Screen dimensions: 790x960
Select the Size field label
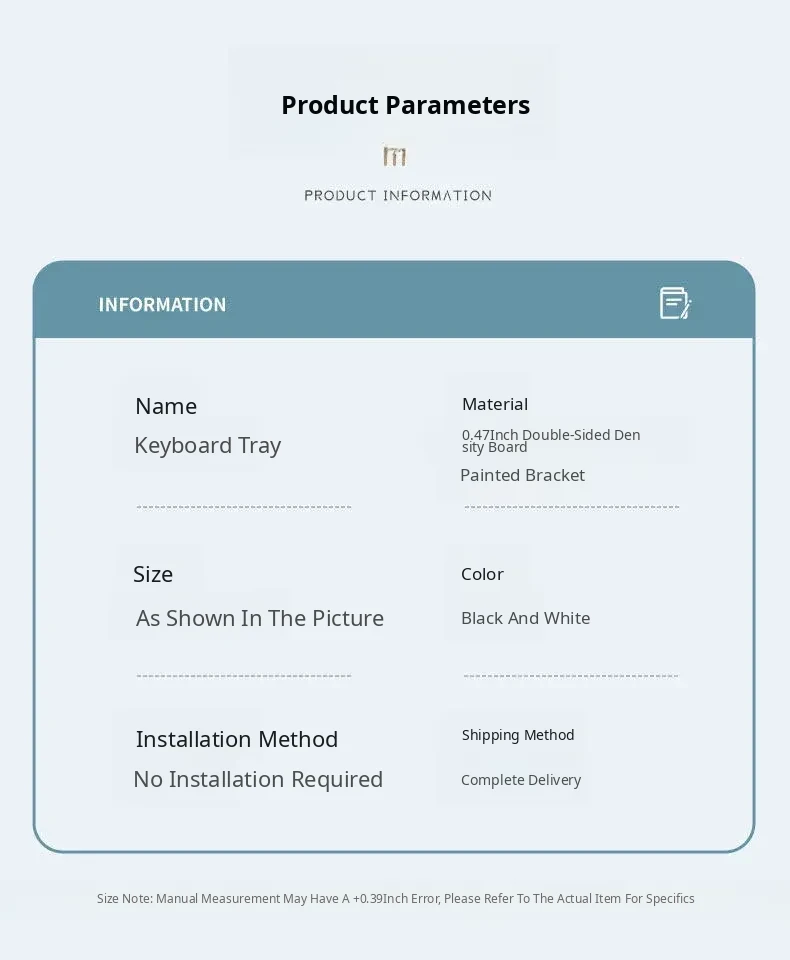[153, 574]
